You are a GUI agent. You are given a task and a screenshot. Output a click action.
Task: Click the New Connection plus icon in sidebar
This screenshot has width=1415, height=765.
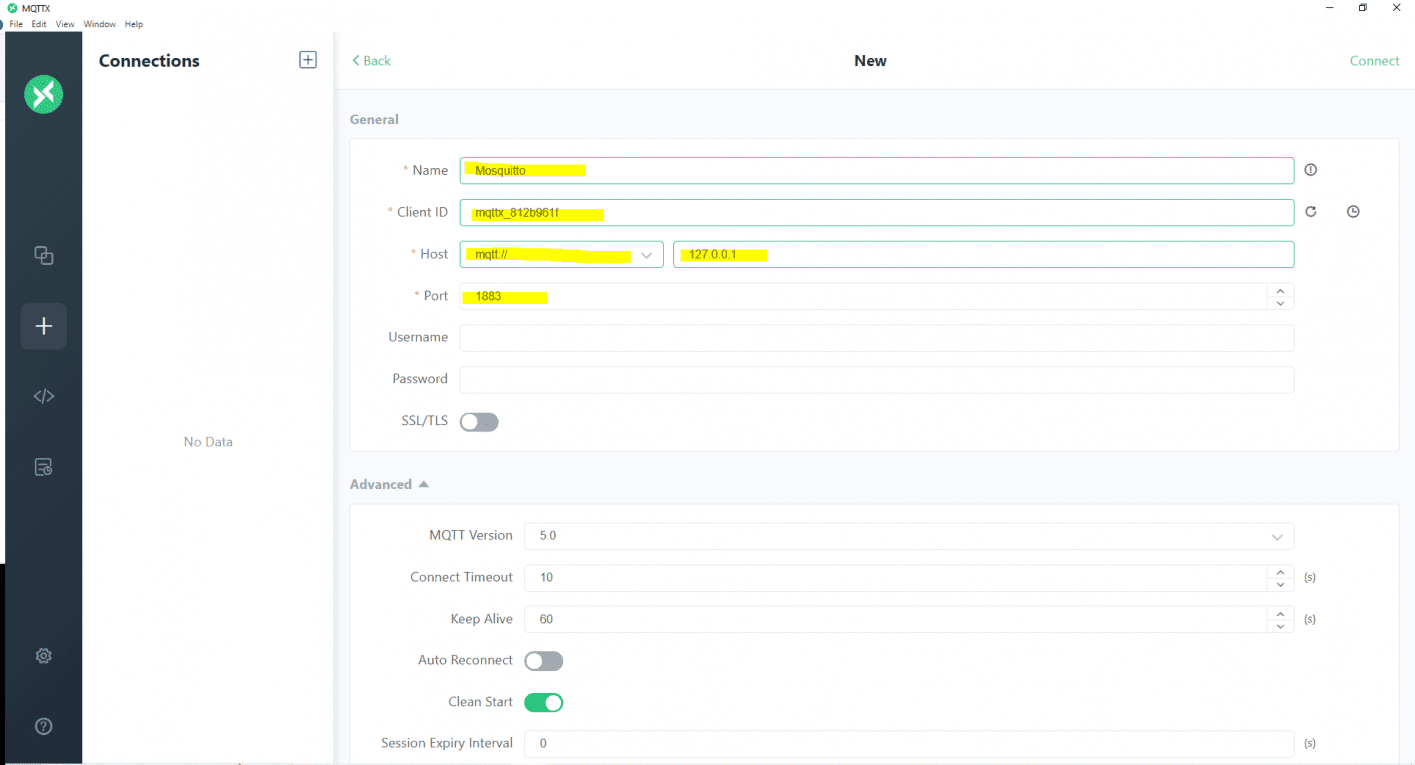pyautogui.click(x=44, y=326)
